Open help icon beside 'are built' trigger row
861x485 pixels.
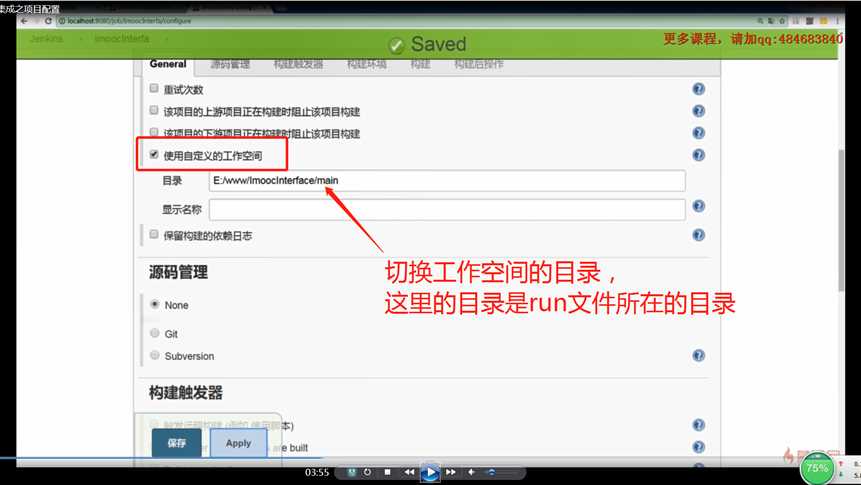pos(698,447)
